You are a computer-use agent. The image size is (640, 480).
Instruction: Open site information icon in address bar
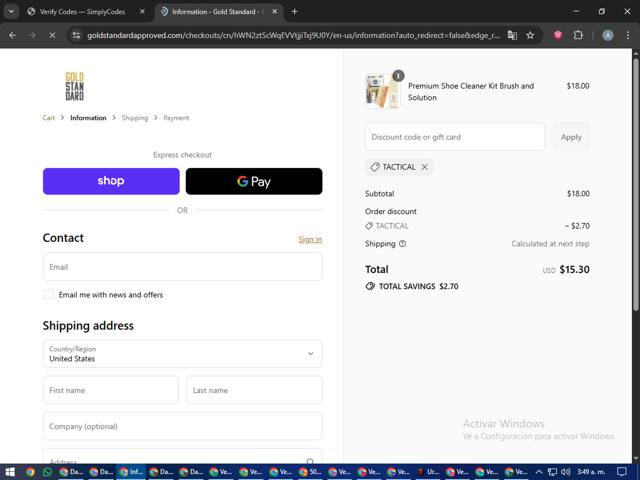(x=76, y=36)
